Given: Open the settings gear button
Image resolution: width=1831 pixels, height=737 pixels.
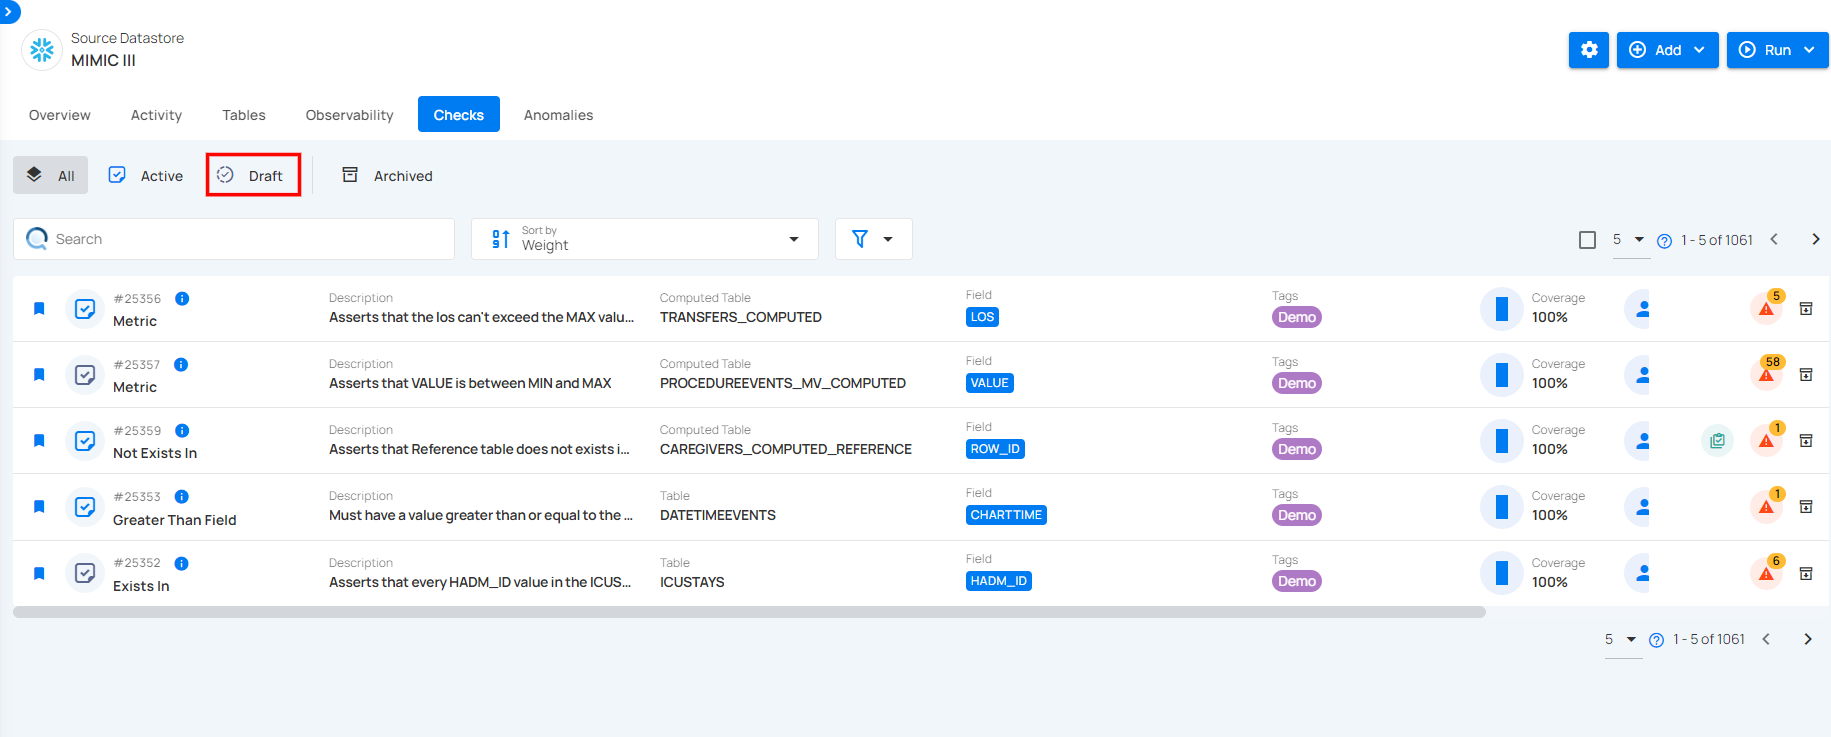Looking at the screenshot, I should (x=1588, y=50).
